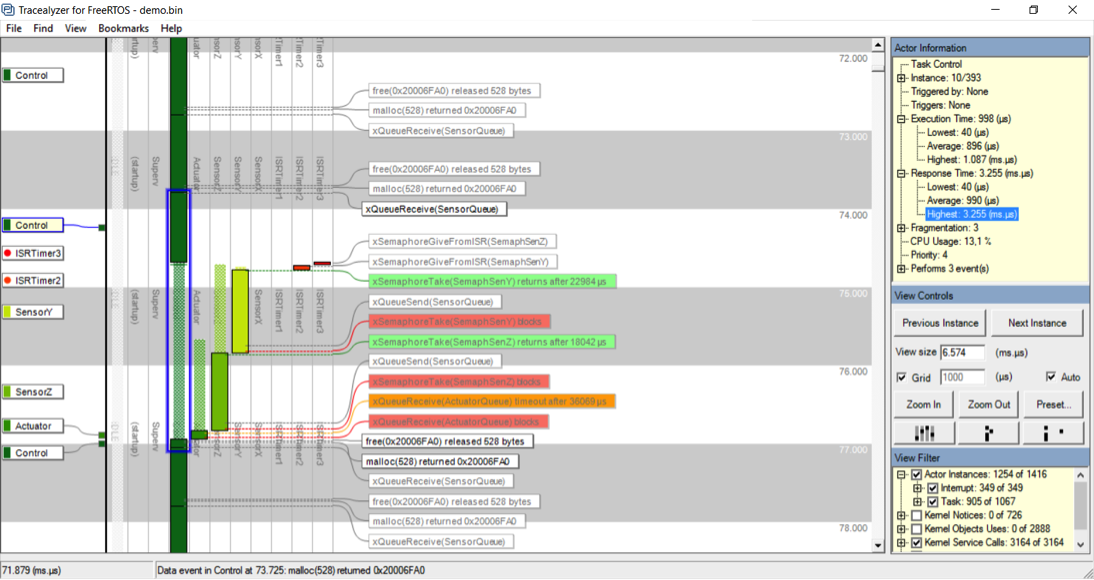Collapse the Actor Instances filter node

pyautogui.click(x=901, y=475)
